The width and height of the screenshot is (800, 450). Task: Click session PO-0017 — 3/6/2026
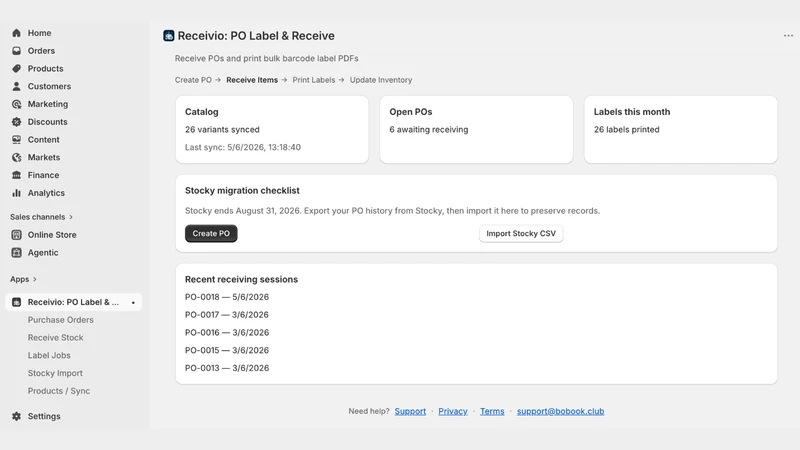coord(227,315)
